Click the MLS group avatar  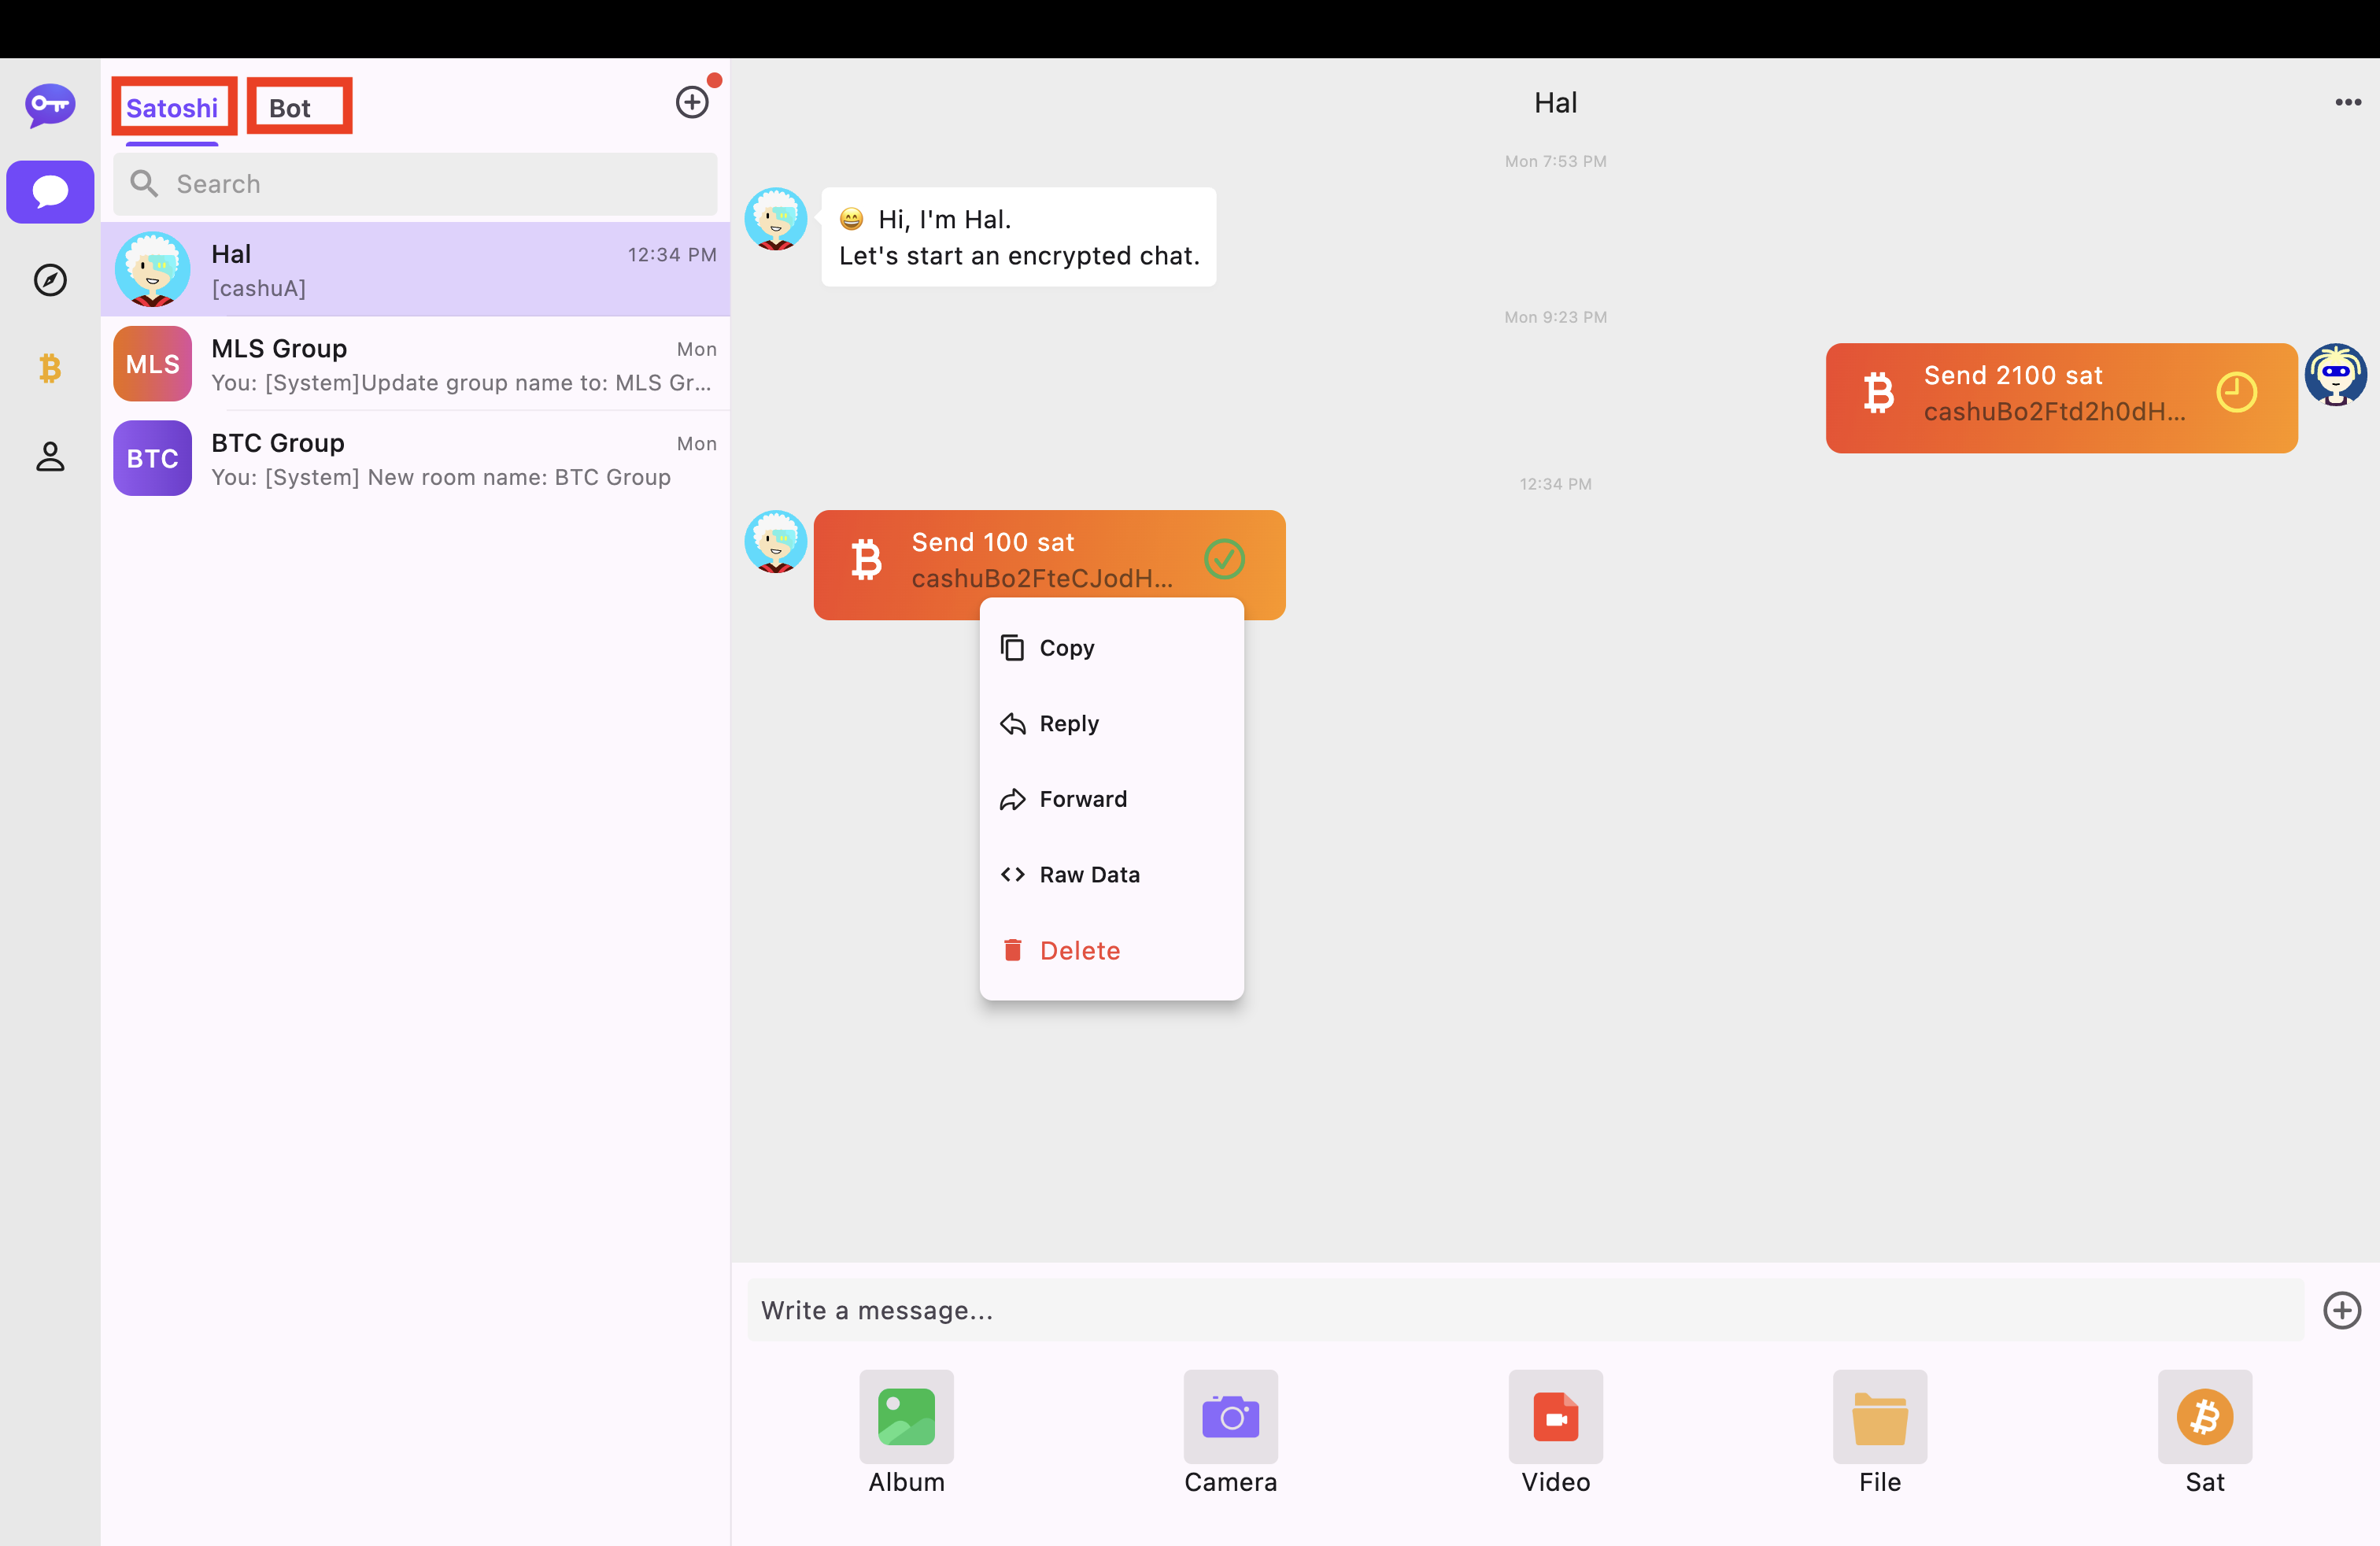point(152,364)
